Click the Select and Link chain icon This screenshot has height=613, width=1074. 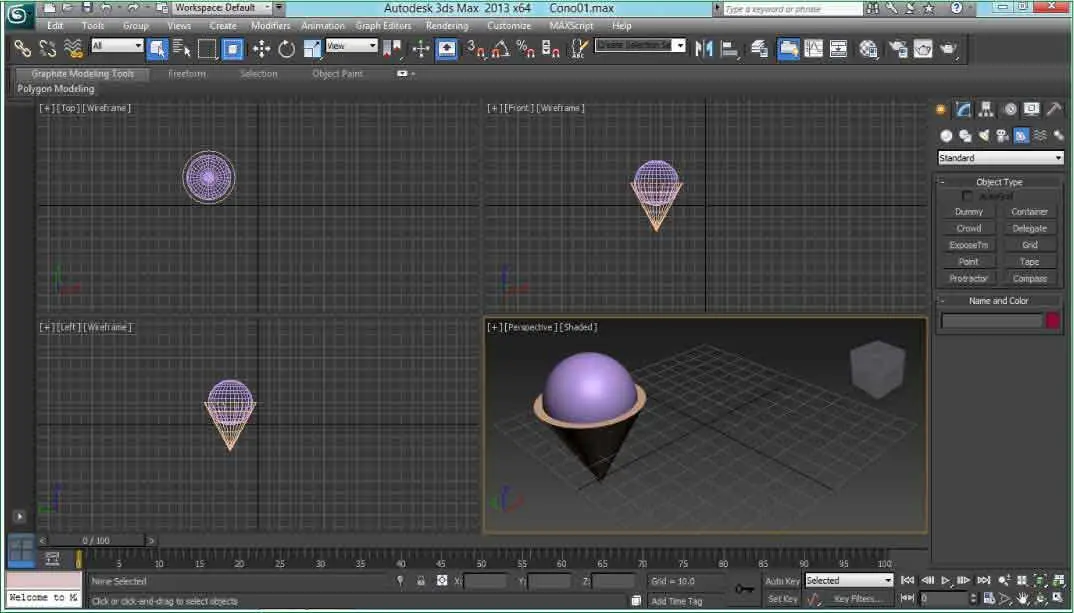coord(23,49)
